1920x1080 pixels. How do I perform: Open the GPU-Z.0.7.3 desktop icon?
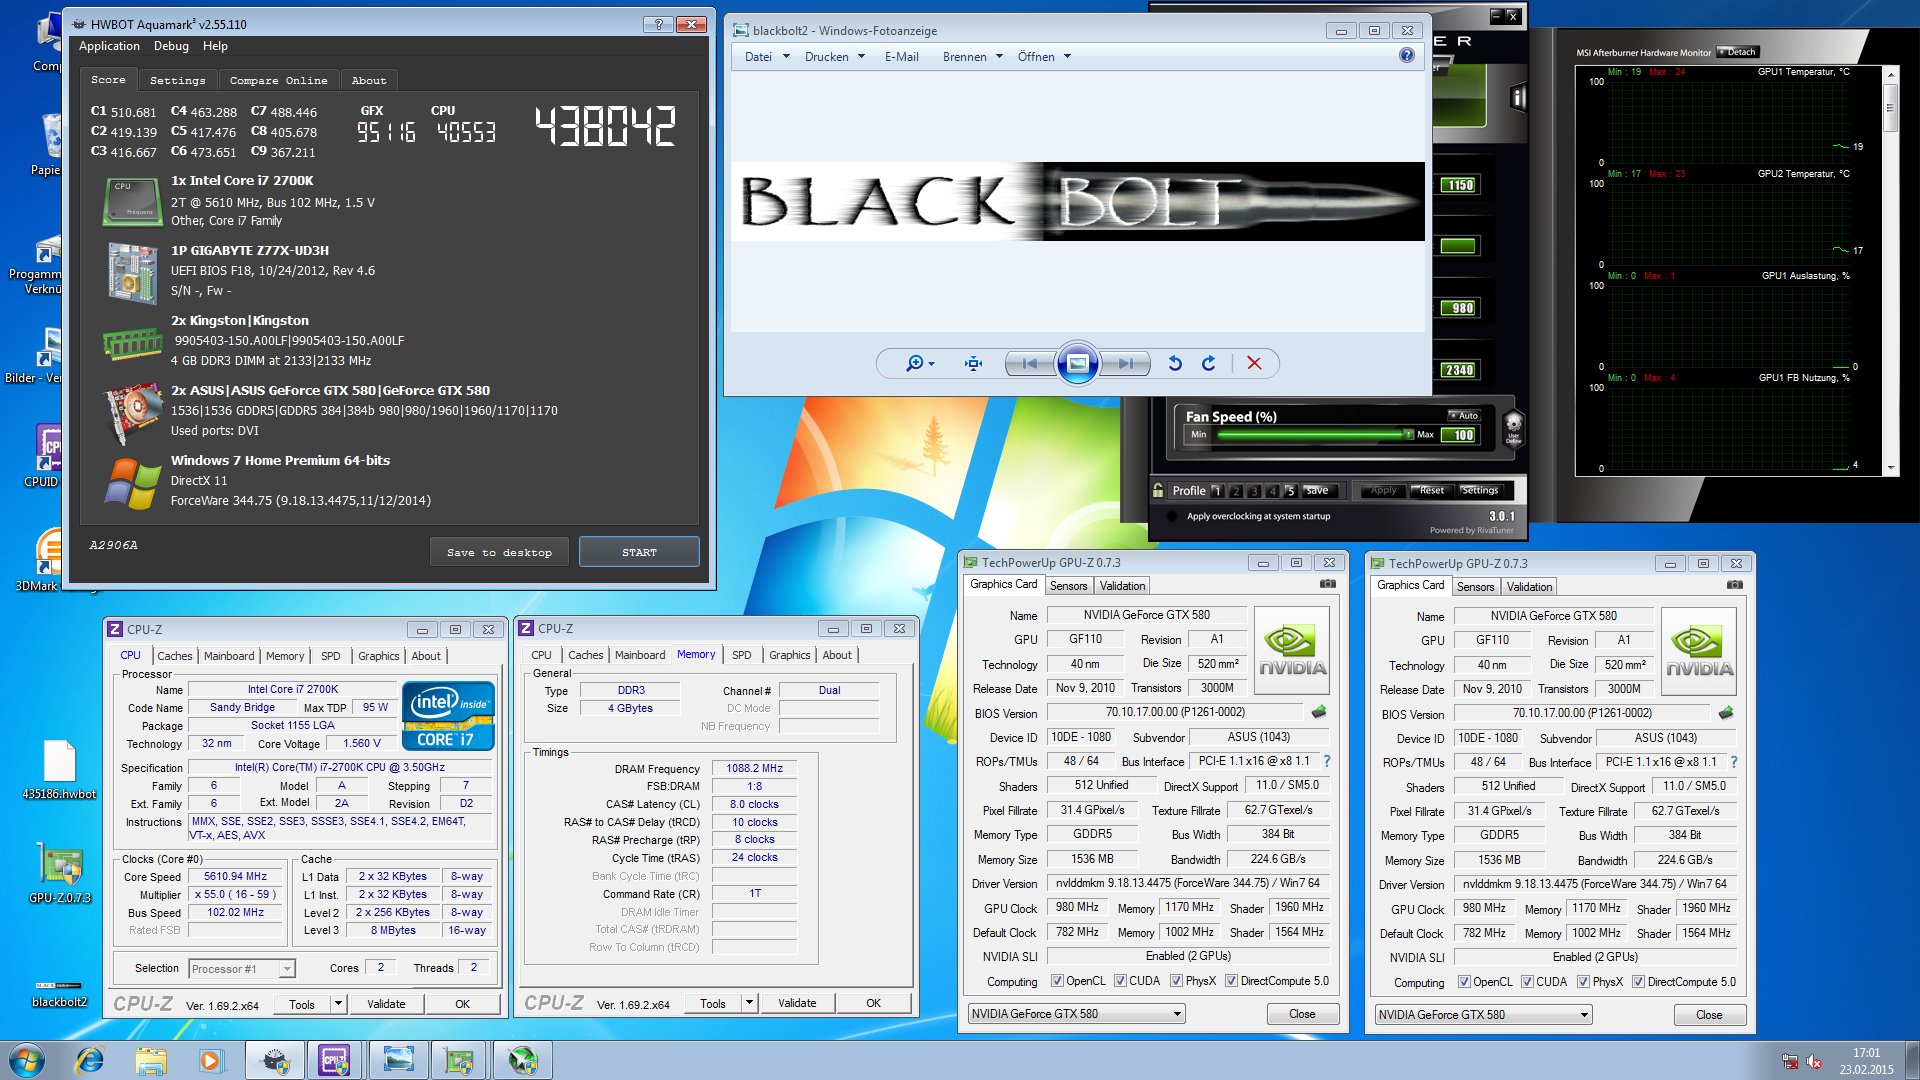point(59,873)
